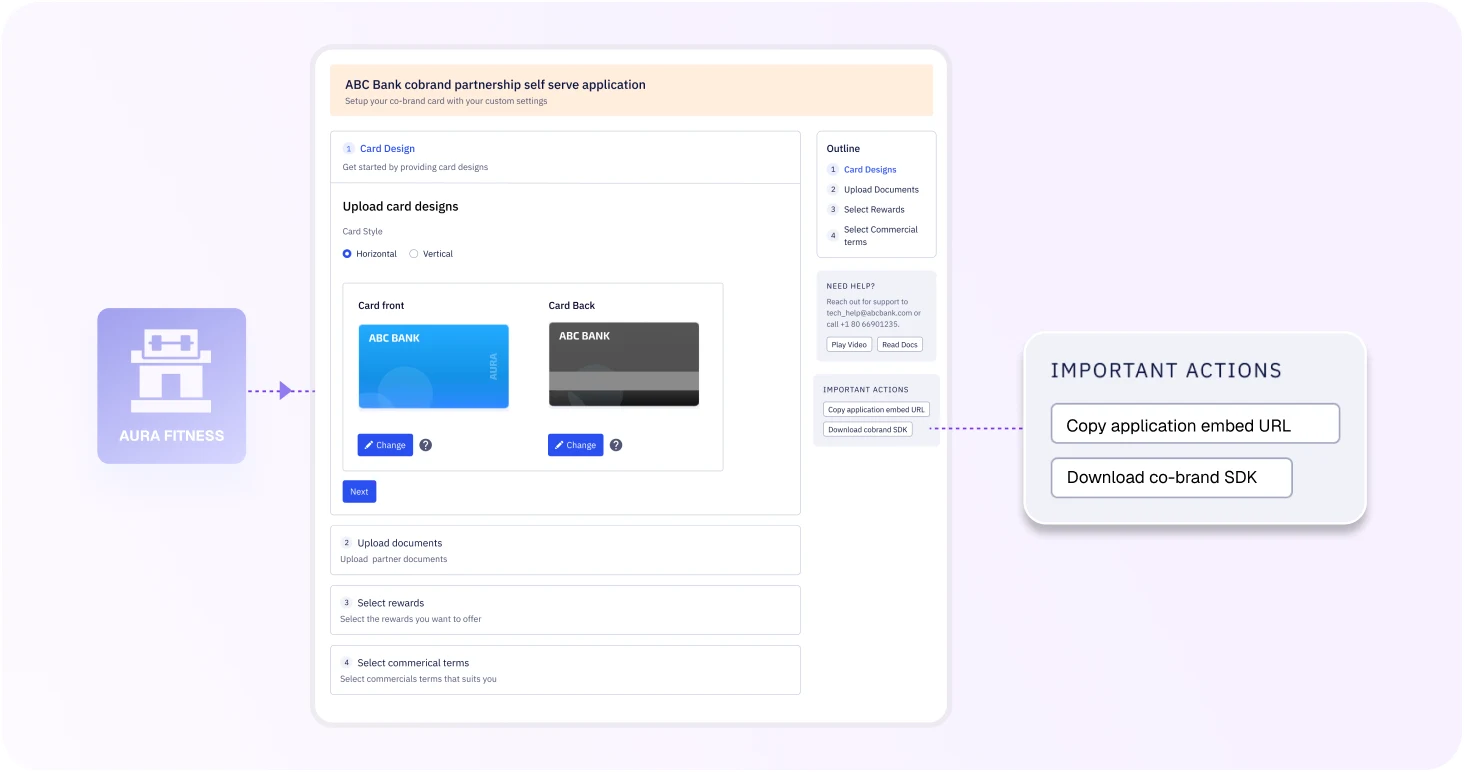
Task: Expand the Select commerical terms section
Action: coord(564,670)
